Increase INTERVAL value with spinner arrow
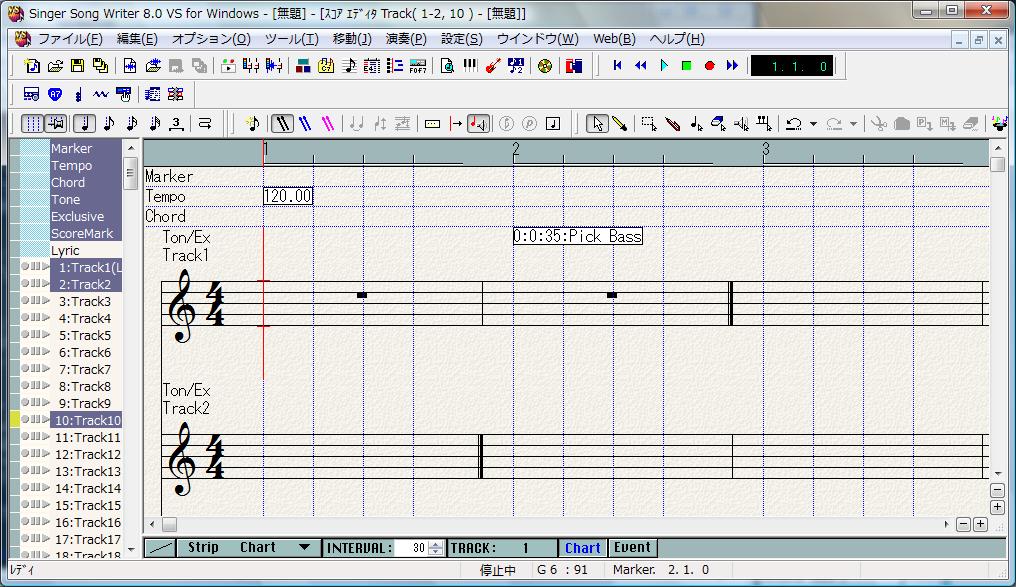1016x587 pixels. click(435, 544)
